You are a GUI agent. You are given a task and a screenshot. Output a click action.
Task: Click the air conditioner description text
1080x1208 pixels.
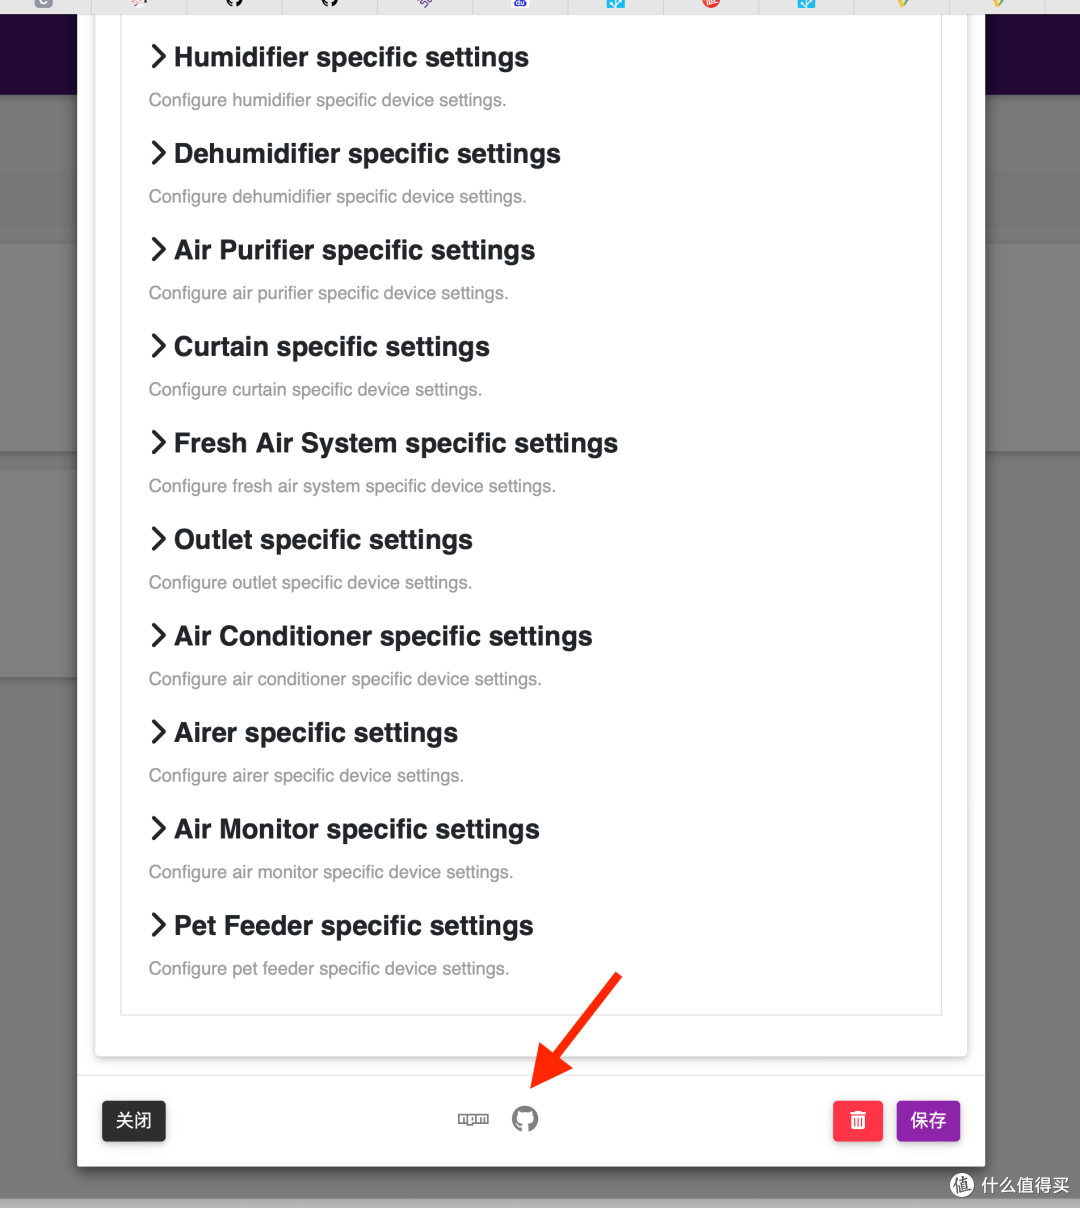[x=345, y=679]
